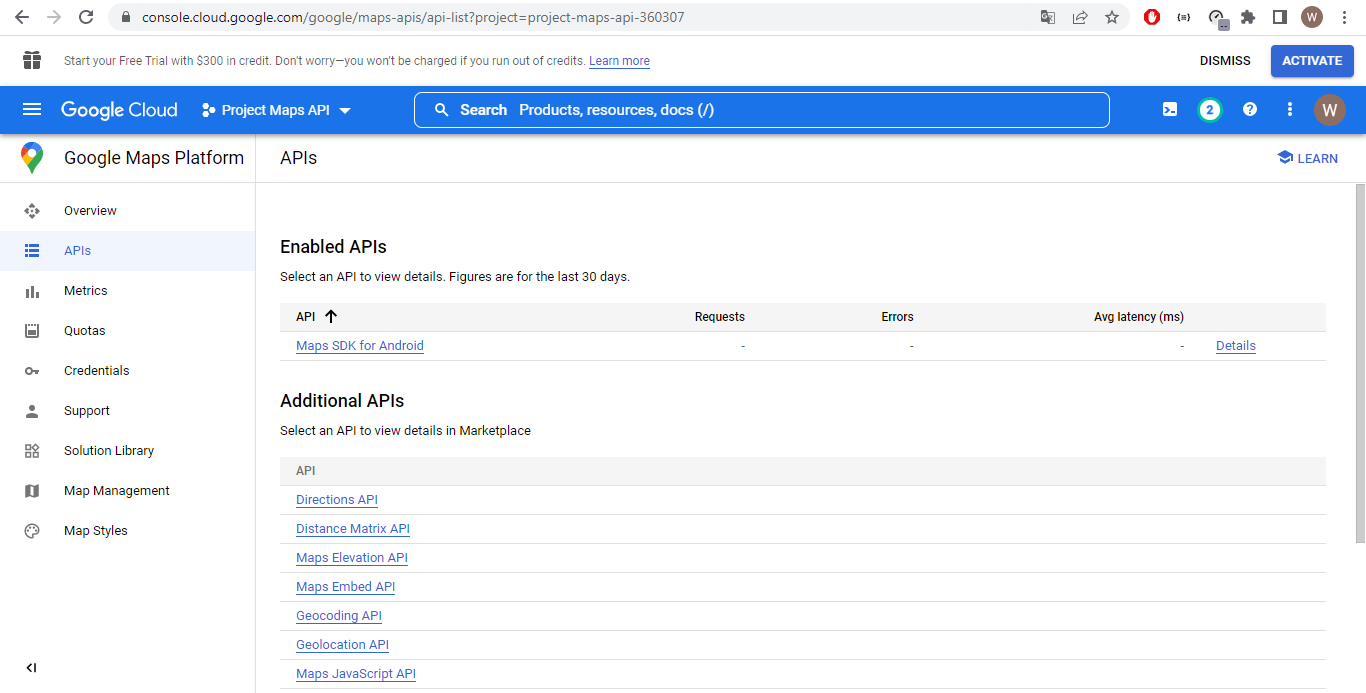Open the Geolocation API link
The image size is (1366, 693).
tap(343, 645)
